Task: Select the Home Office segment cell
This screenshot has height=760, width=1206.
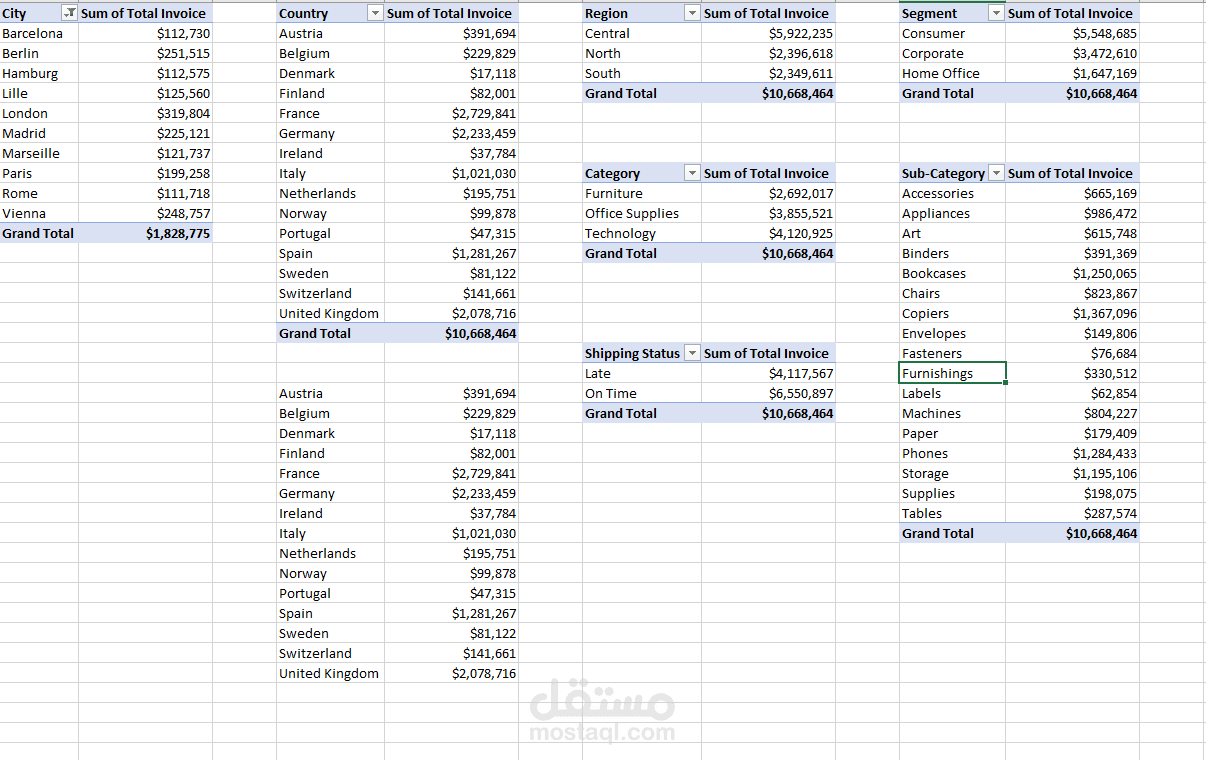Action: click(x=952, y=73)
